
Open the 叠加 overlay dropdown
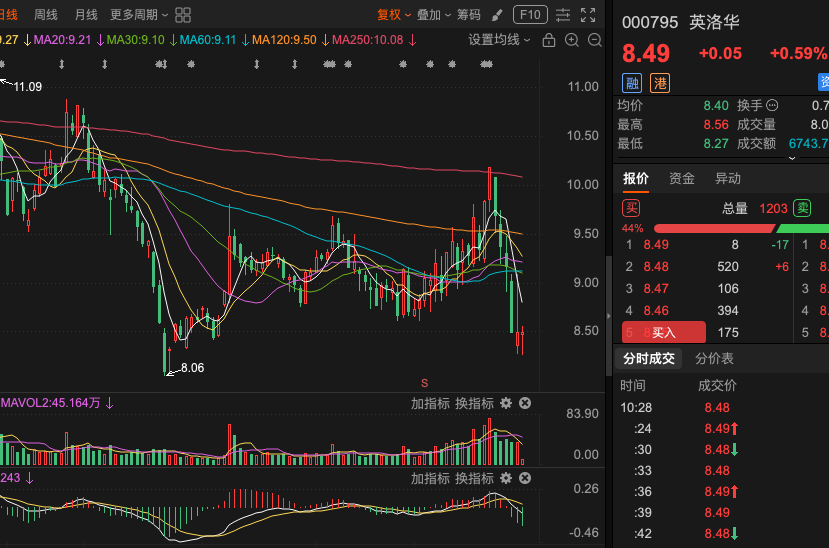tap(434, 15)
